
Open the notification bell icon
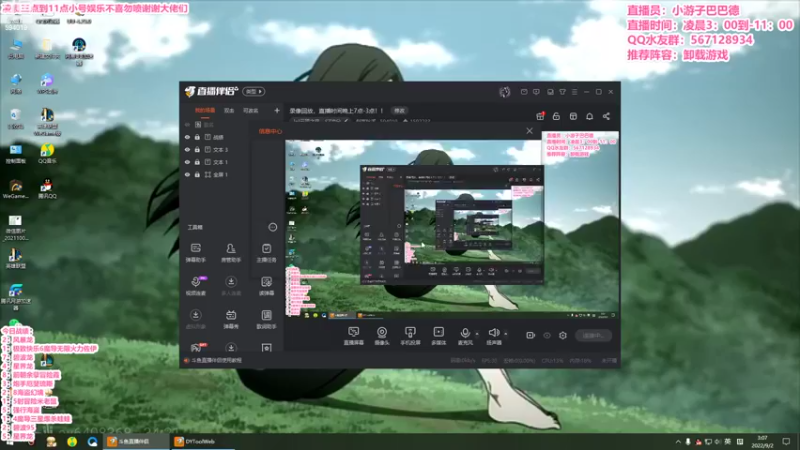[589, 116]
